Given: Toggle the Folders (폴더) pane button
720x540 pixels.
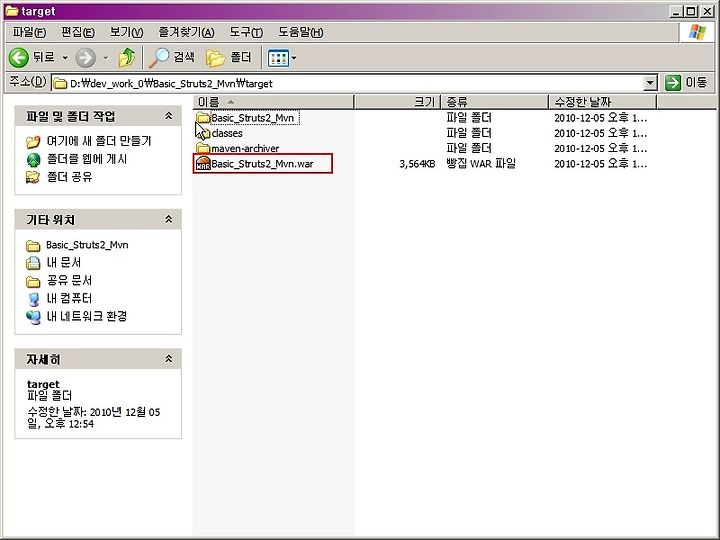Looking at the screenshot, I should click(x=229, y=57).
